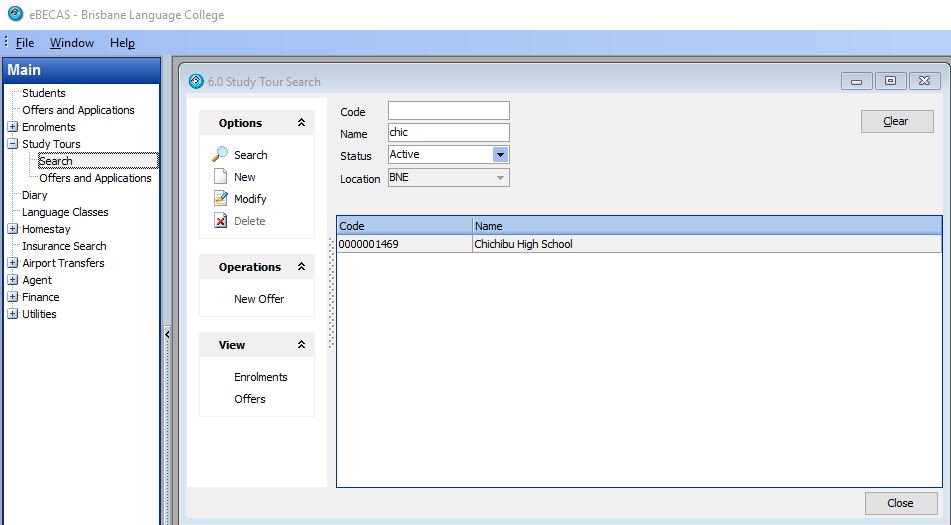Click the New document icon
Screen dimensions: 951x525
220,177
